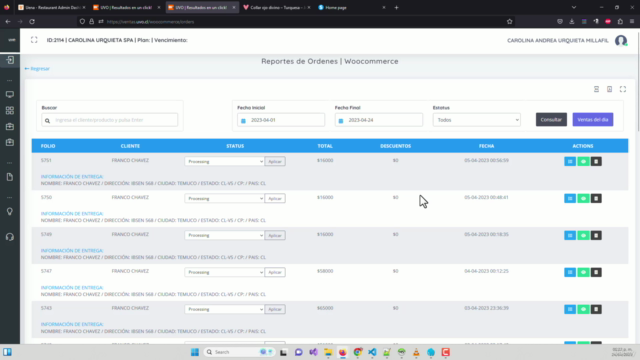The height and width of the screenshot is (360, 640).
Task: Bookmark this page with the star icon
Action: click(509, 22)
